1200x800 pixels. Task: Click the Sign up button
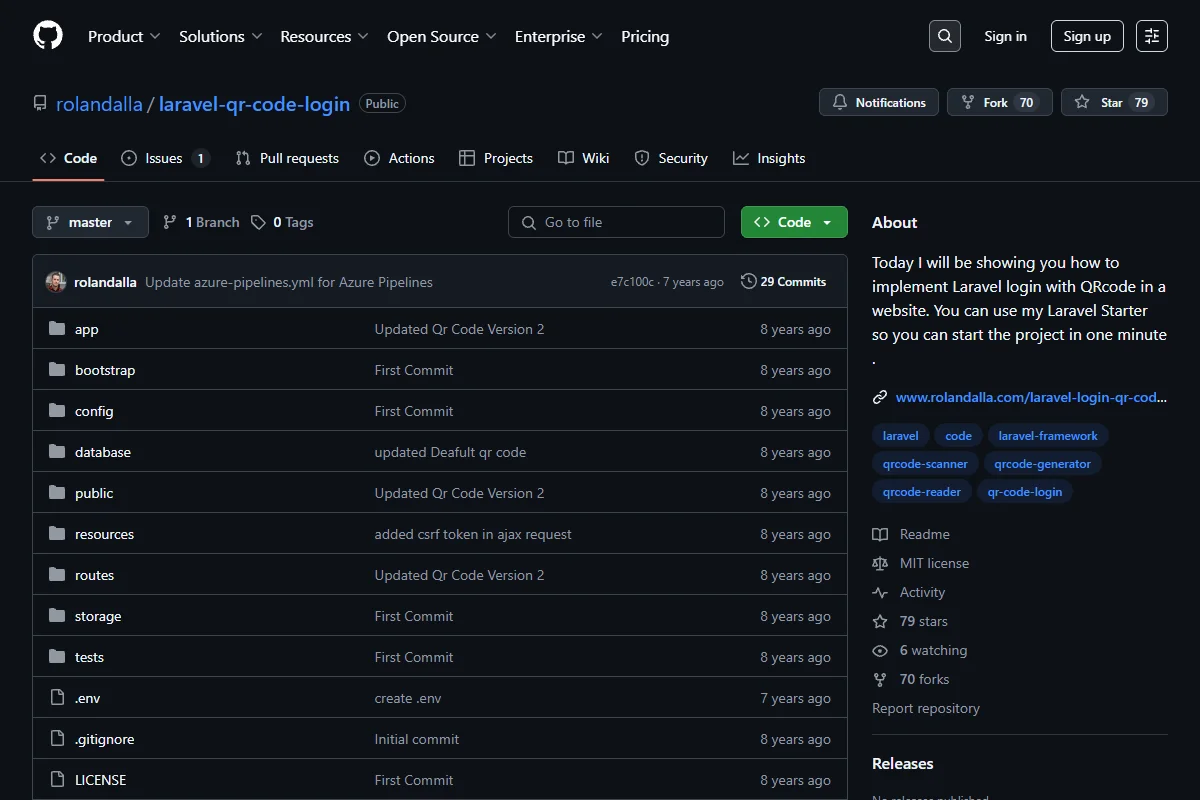point(1087,36)
